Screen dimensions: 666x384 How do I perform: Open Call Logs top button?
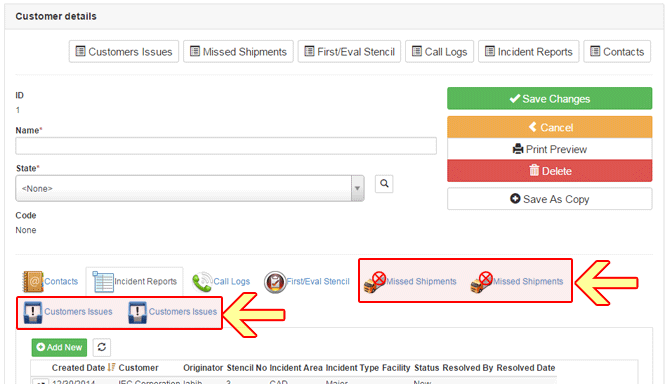point(439,52)
